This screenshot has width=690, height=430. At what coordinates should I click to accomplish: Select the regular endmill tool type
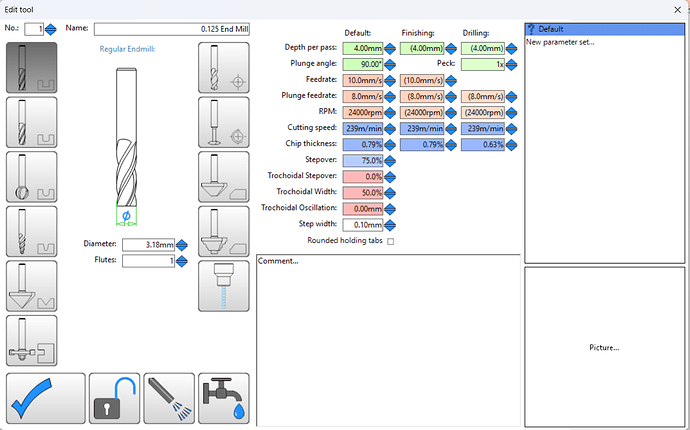click(x=31, y=68)
